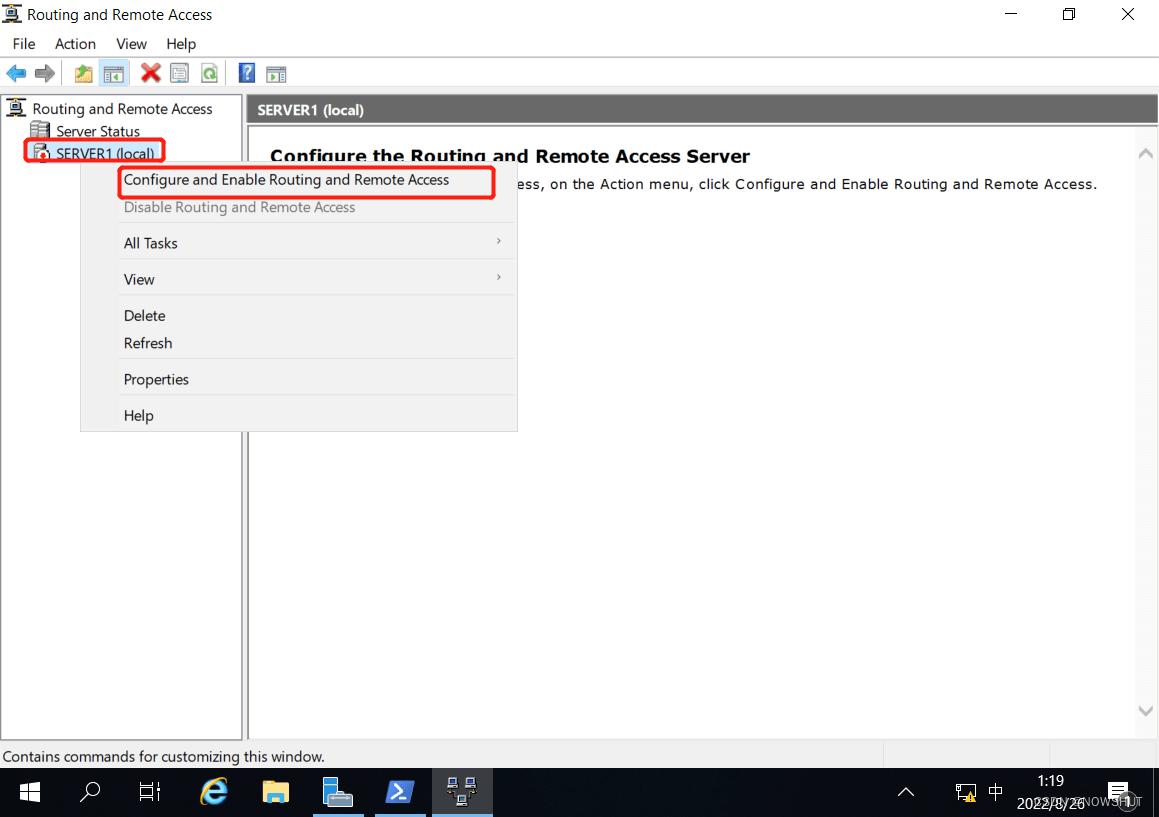
Task: Click Routing and Remote Access root tree icon
Action: [x=16, y=108]
